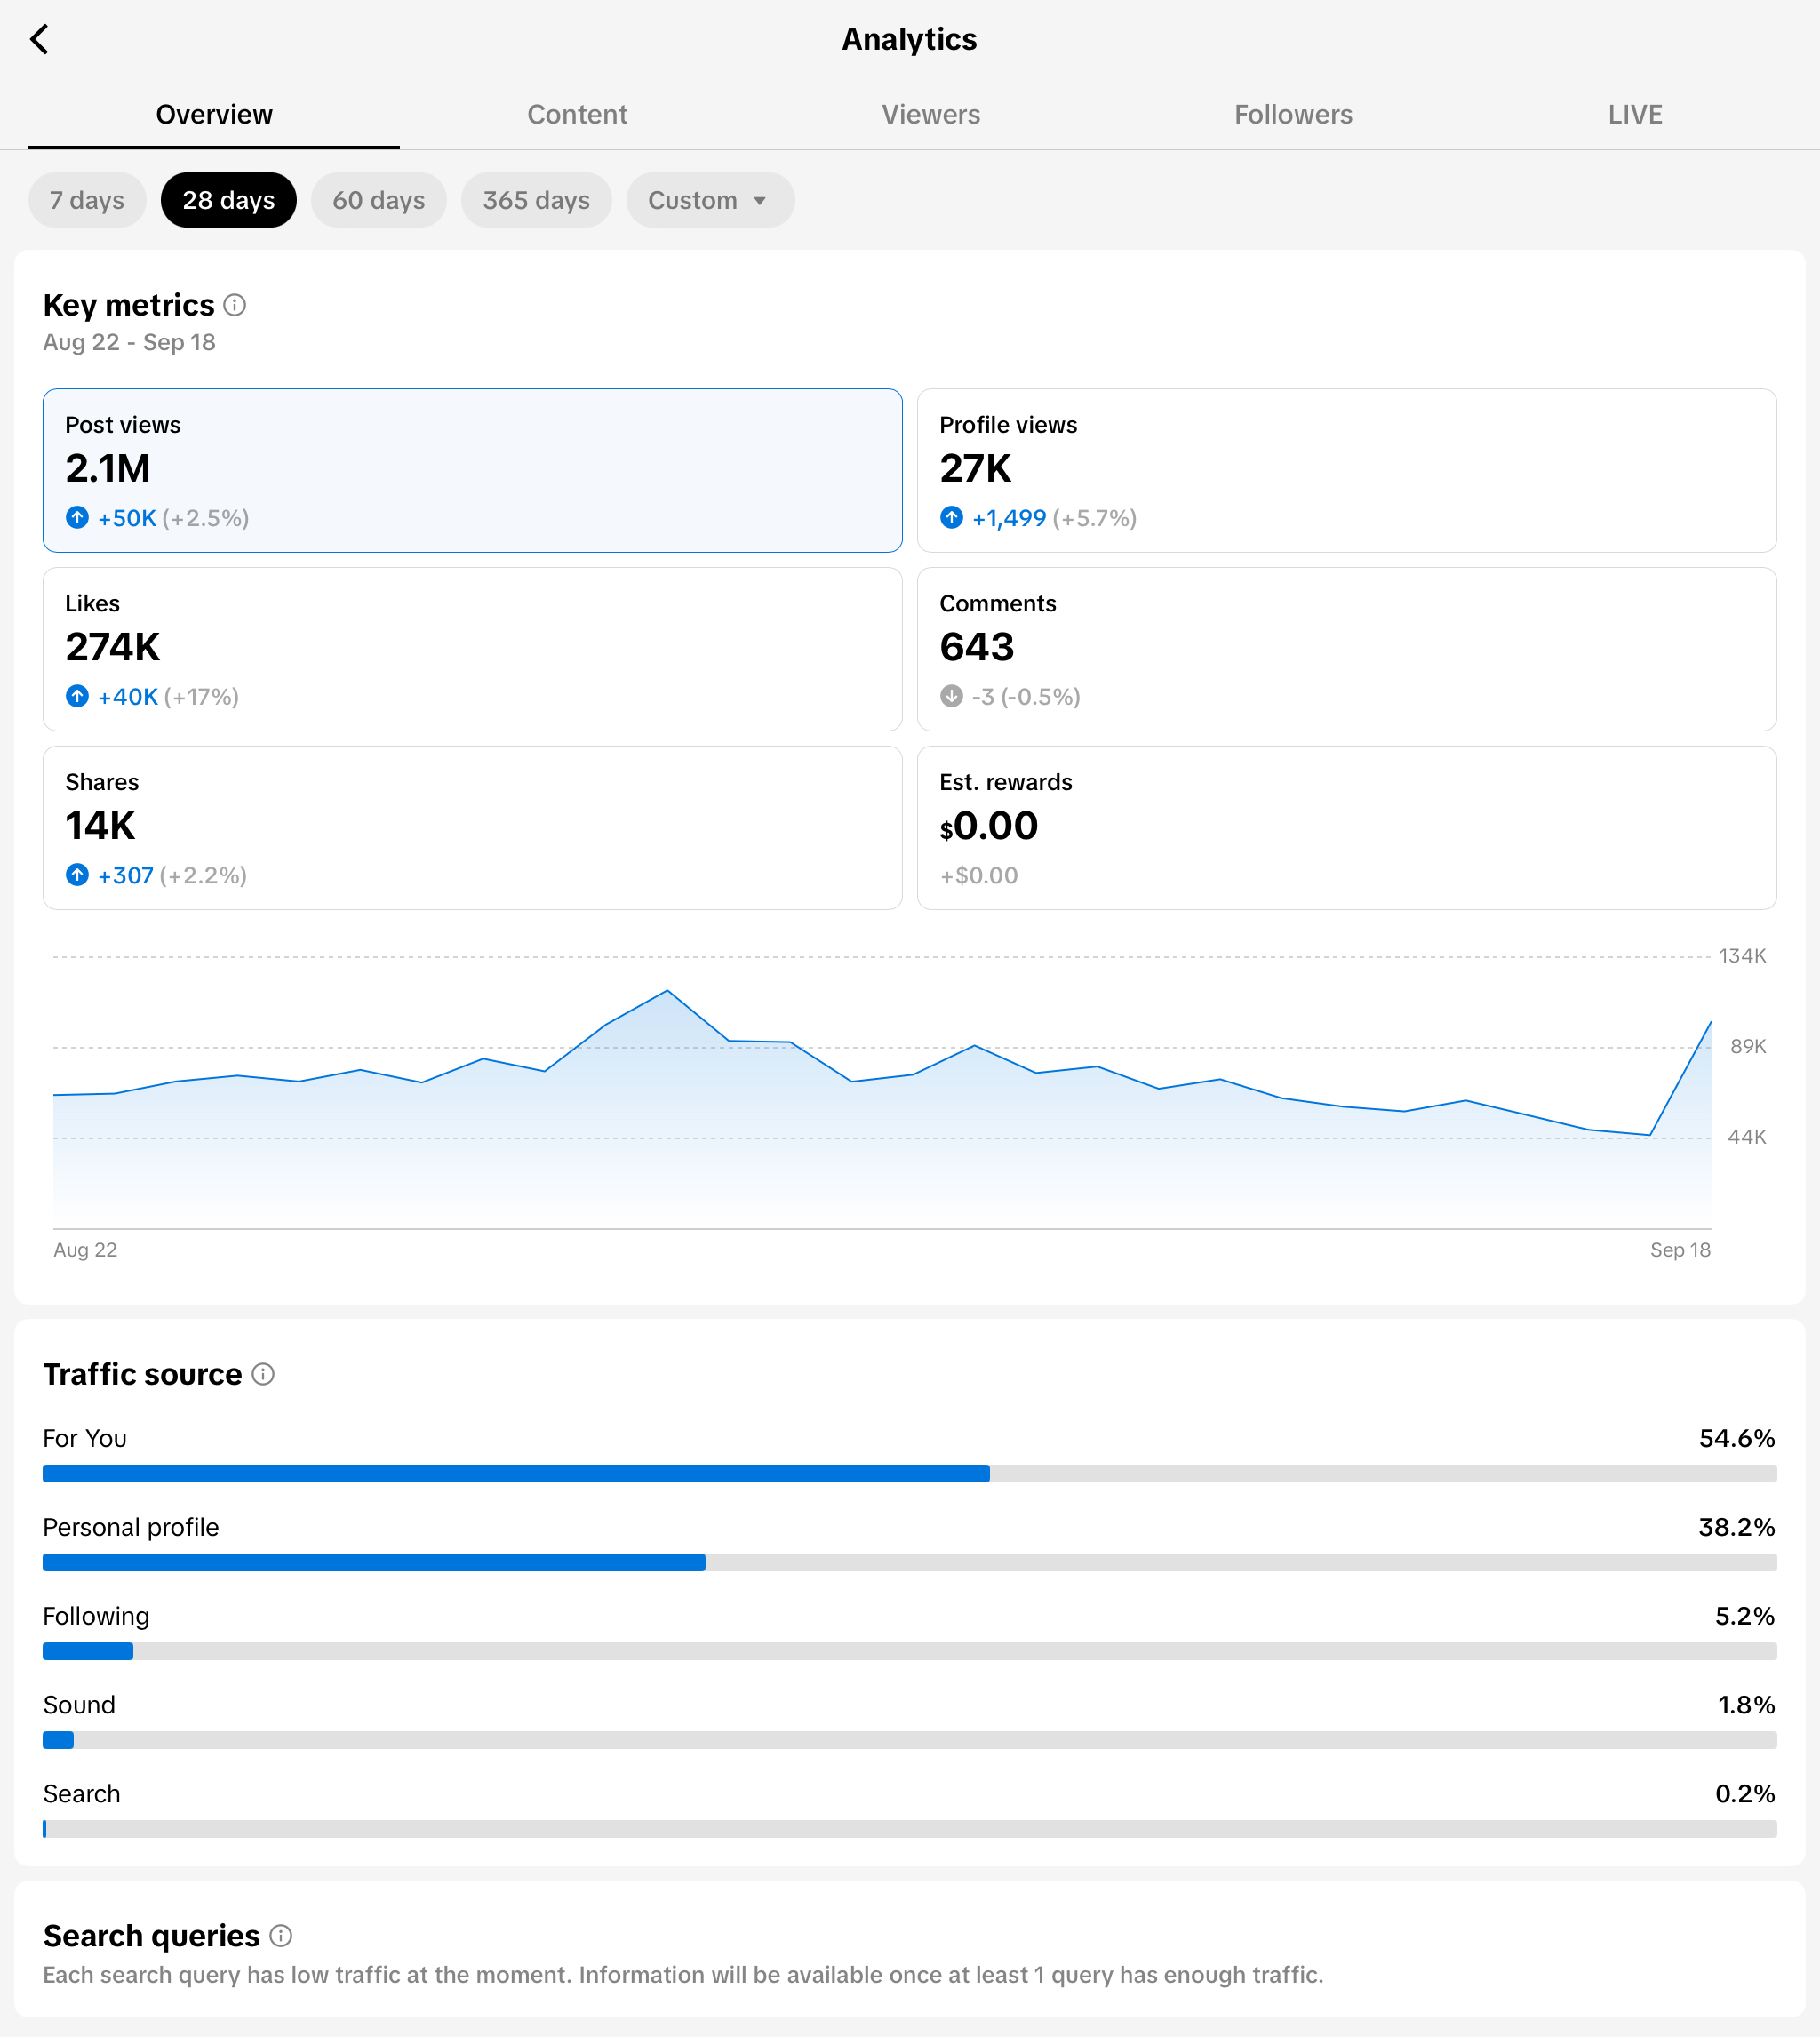The image size is (1820, 2037).
Task: Switch to the Content tab
Action: click(577, 114)
